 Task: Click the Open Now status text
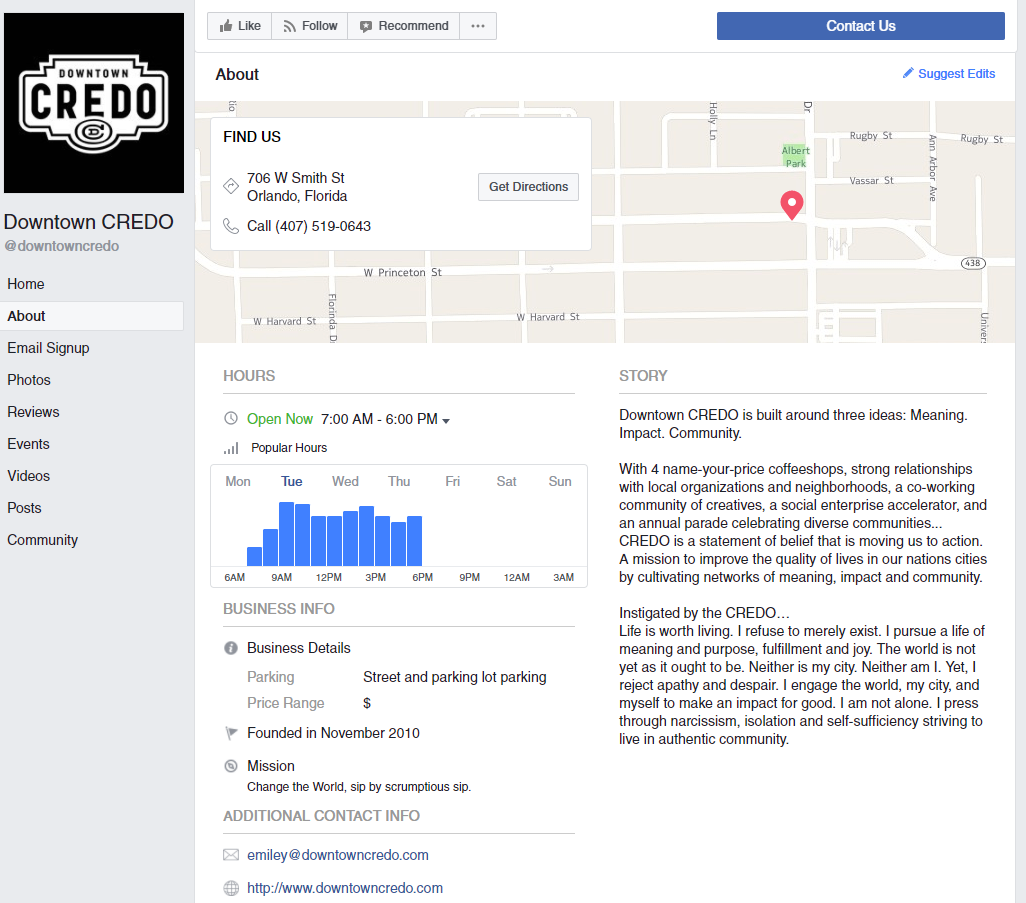[280, 419]
